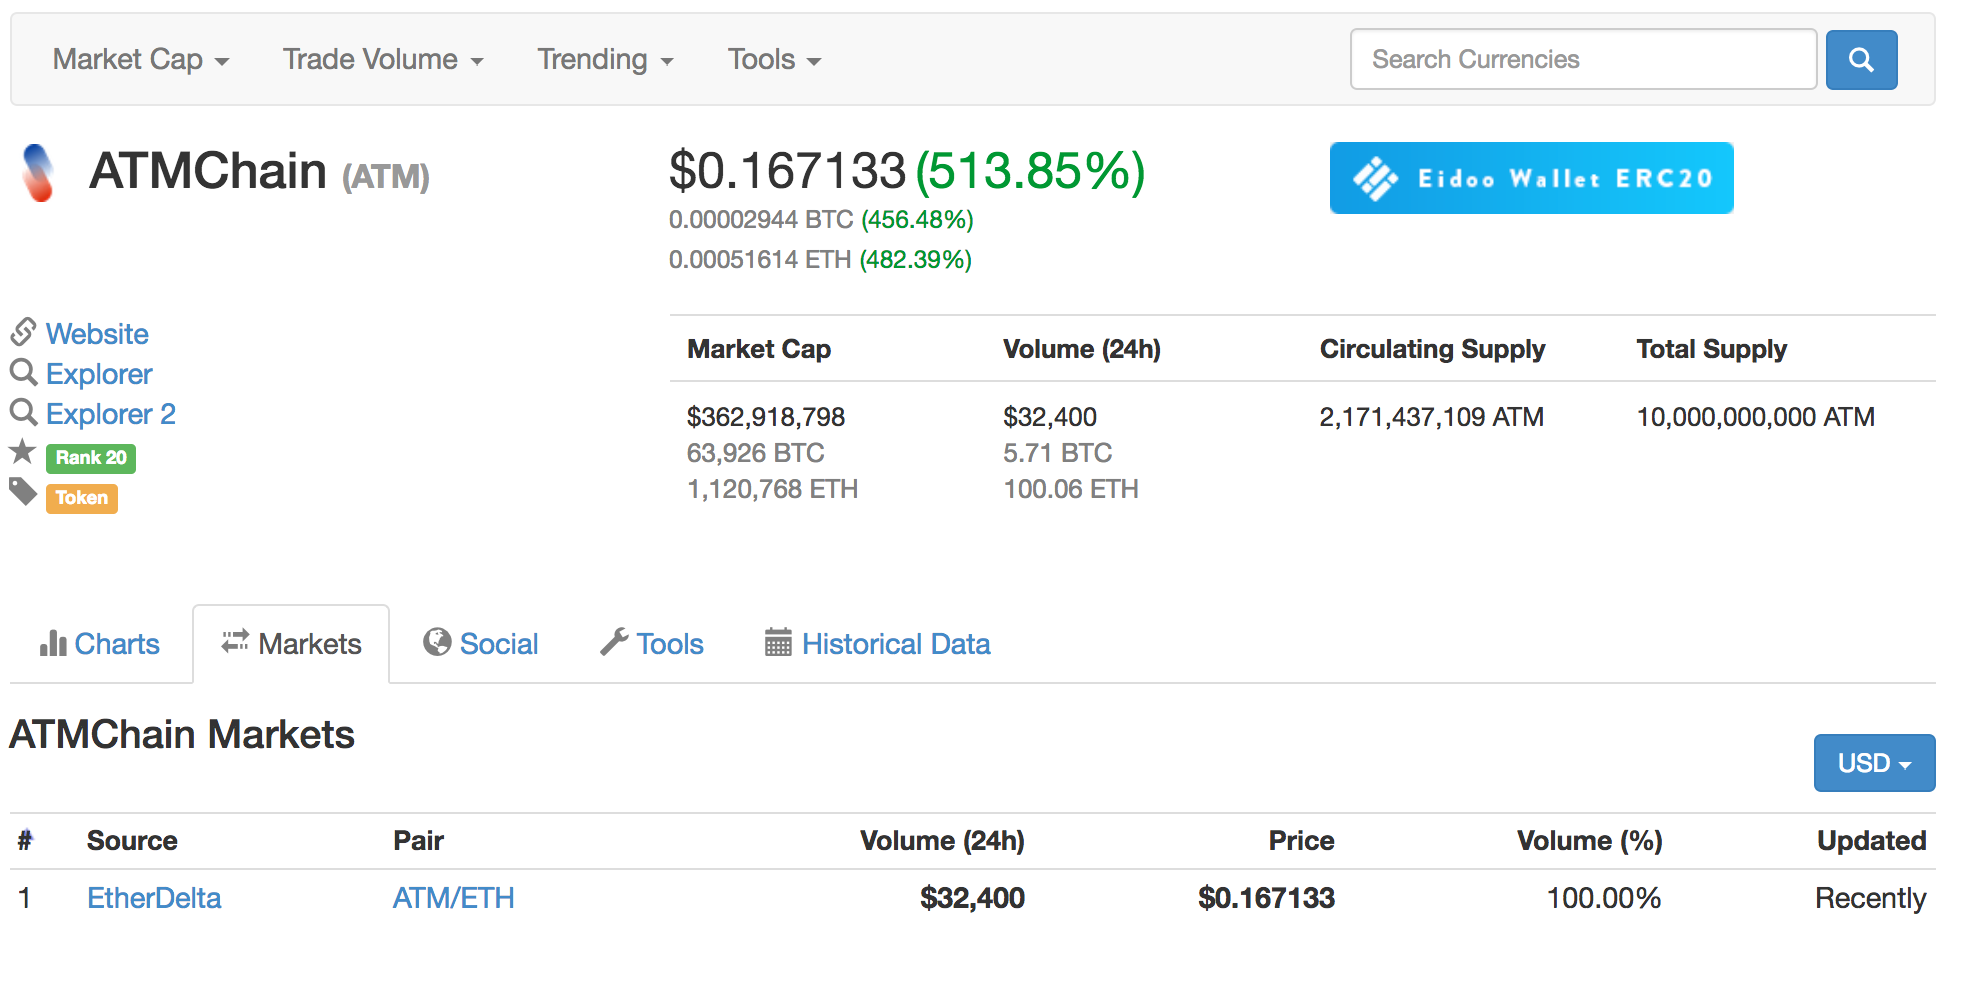Click the Updated column header
The width and height of the screenshot is (1984, 990).
pos(1871,841)
